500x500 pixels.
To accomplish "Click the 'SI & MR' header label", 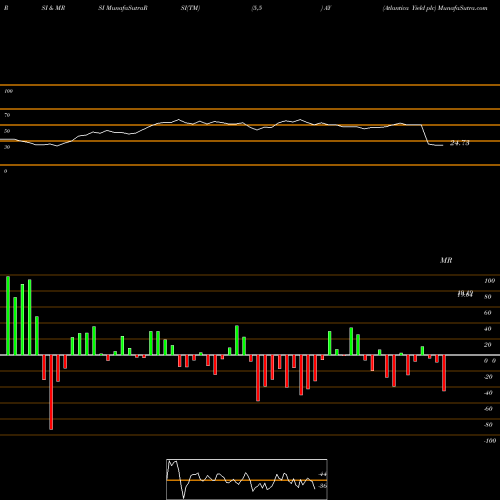I will [x=53, y=8].
